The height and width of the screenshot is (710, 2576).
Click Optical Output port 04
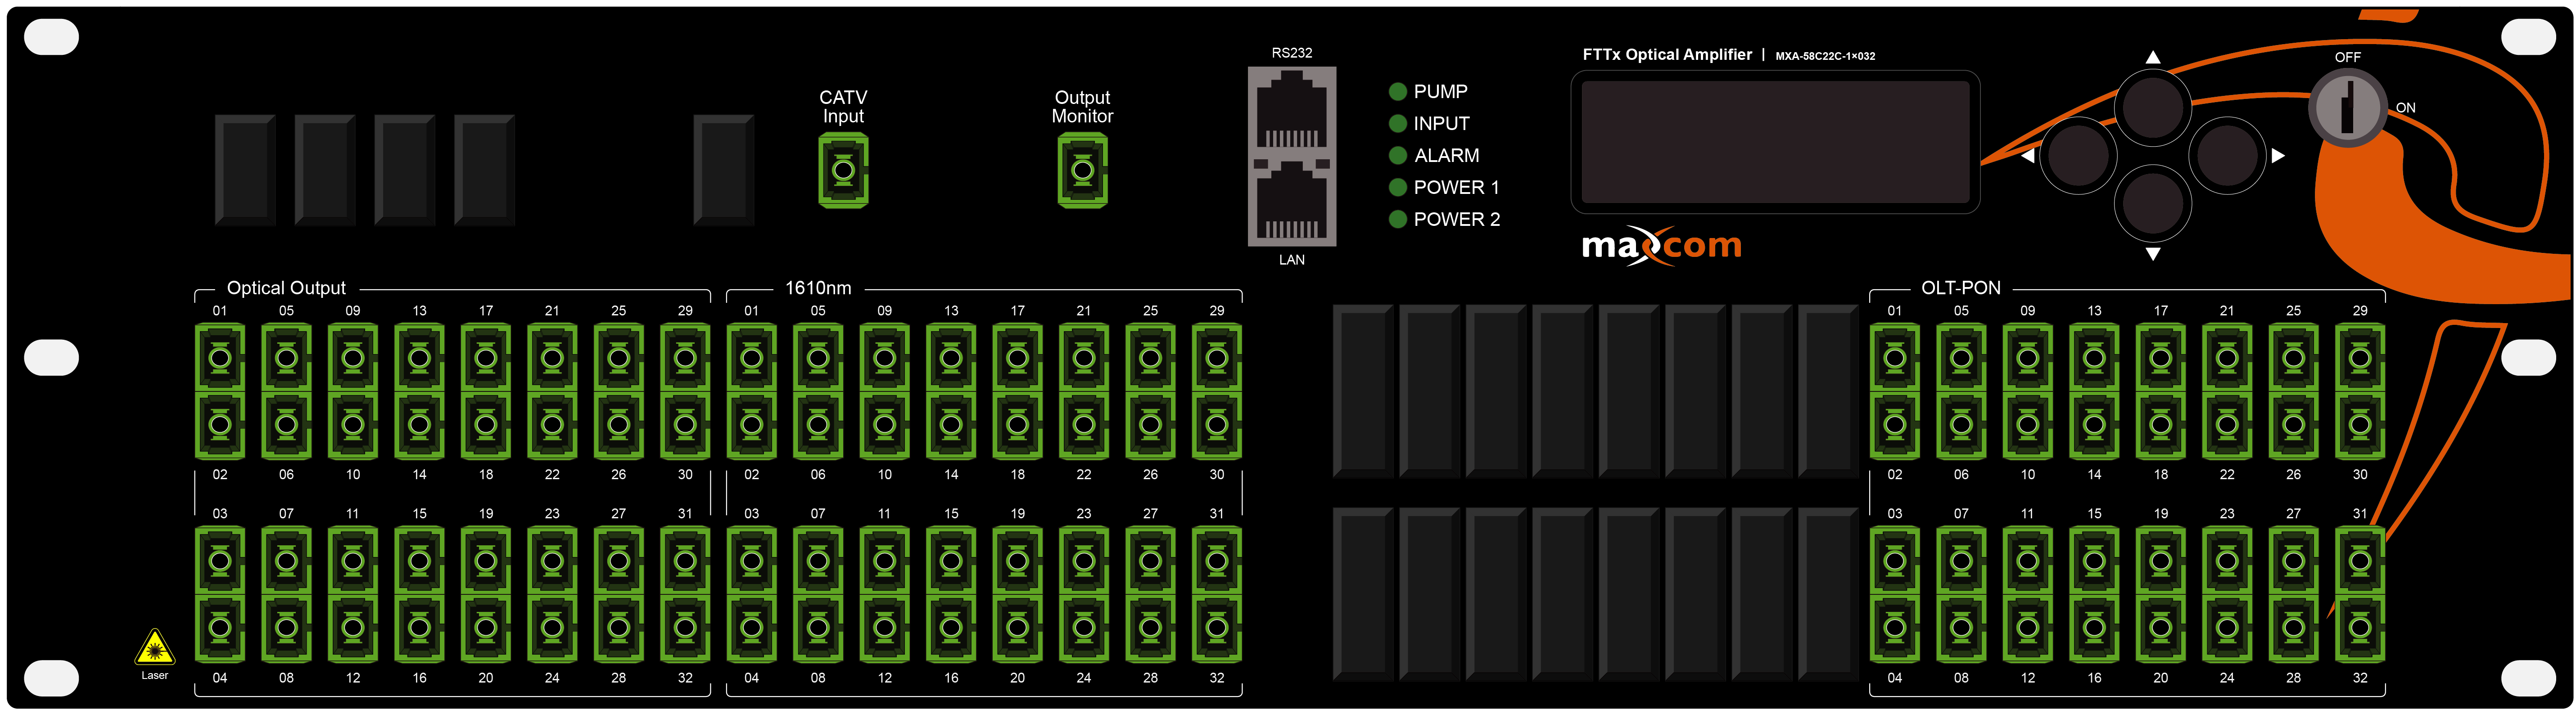(220, 628)
